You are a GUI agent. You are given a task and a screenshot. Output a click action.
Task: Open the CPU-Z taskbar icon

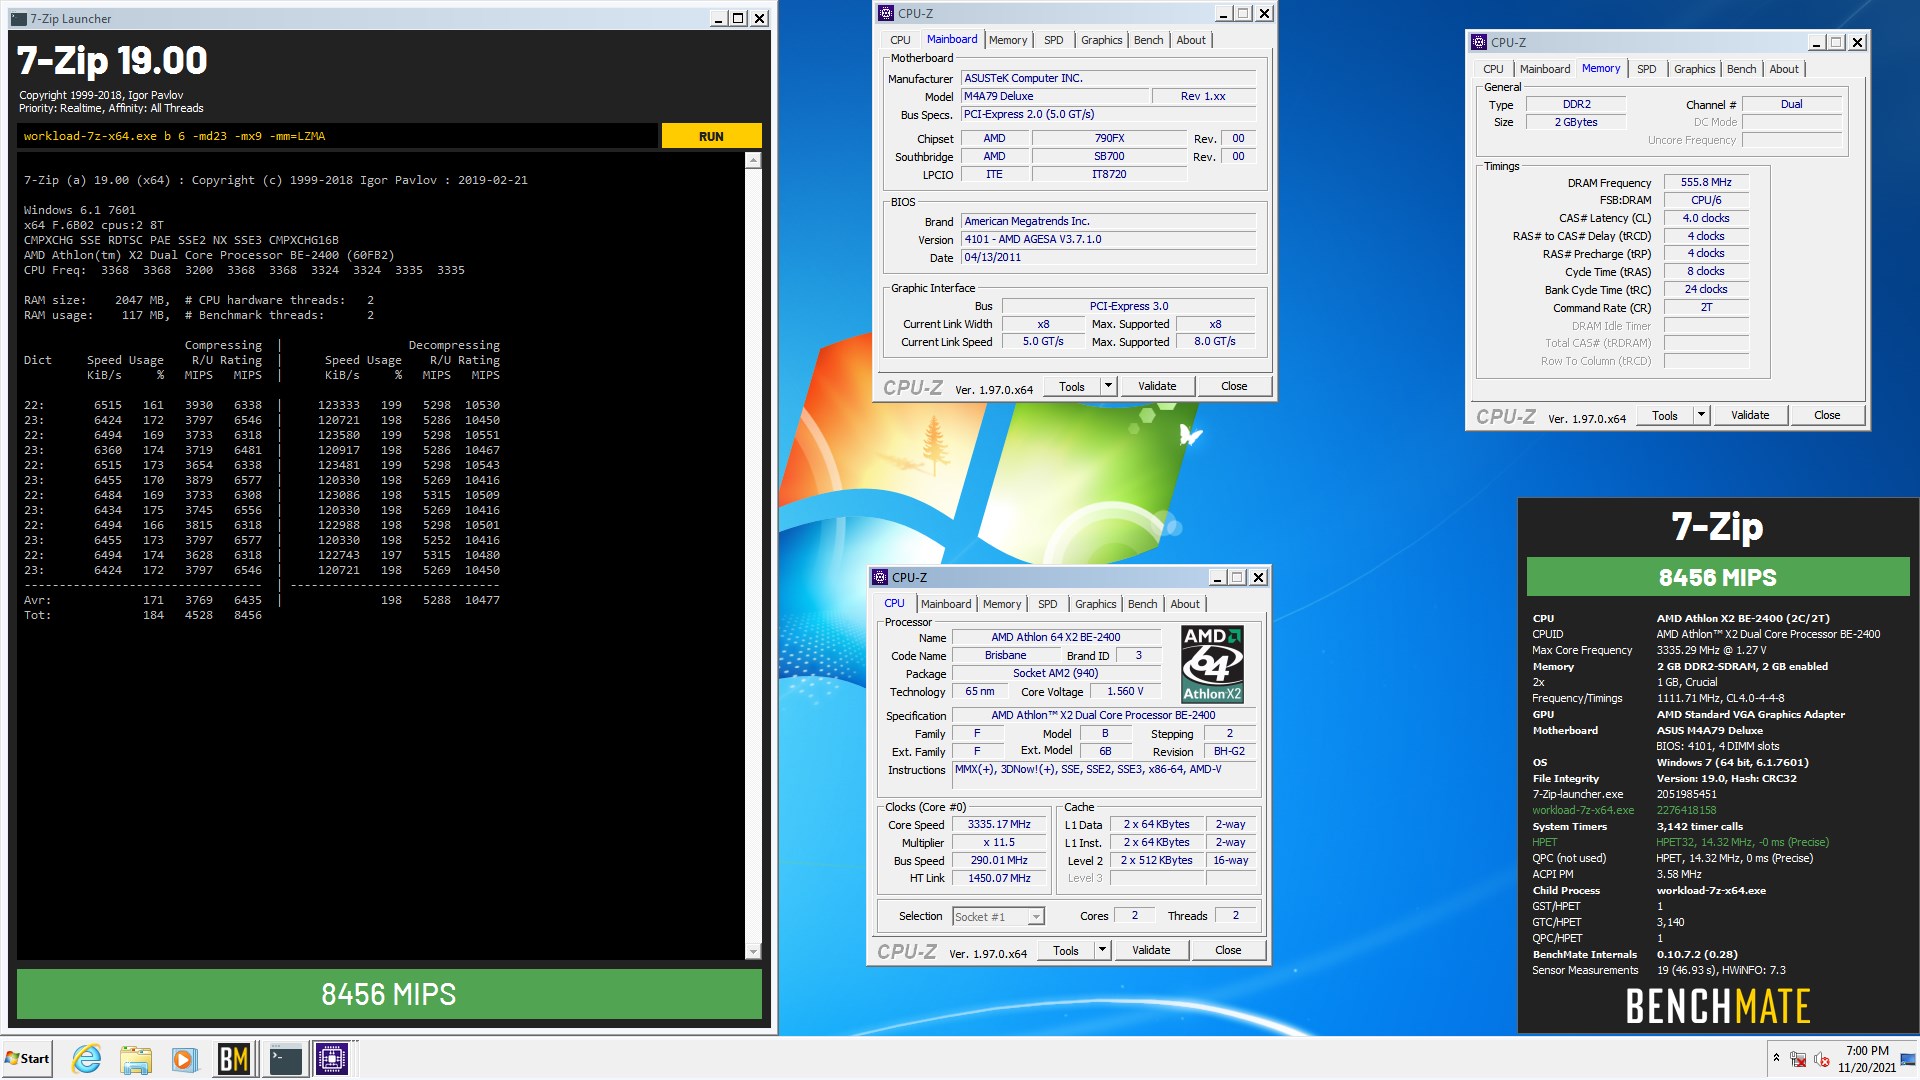coord(332,1058)
